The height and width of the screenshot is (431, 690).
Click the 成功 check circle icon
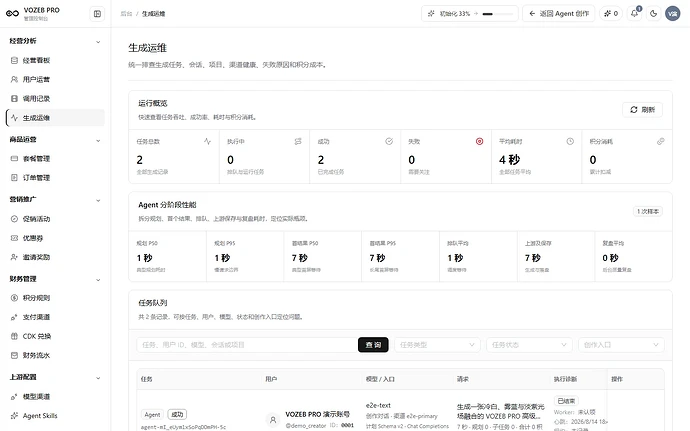389,141
